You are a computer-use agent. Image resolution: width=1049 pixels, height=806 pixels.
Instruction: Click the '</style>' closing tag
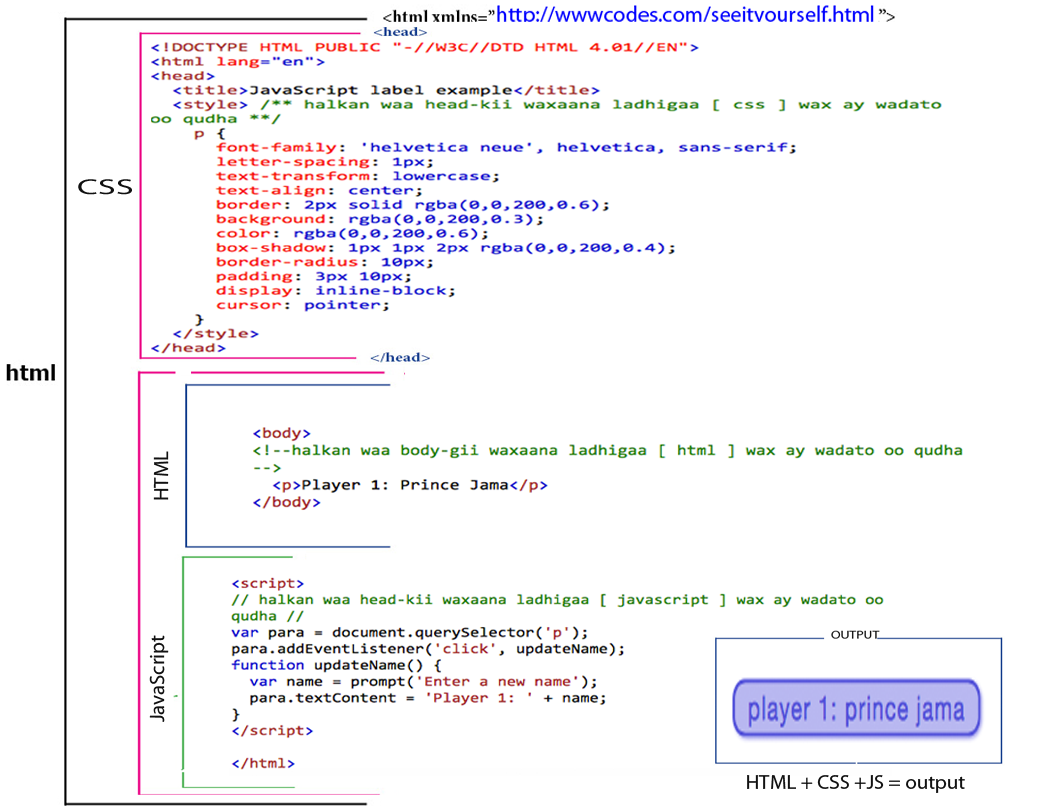(x=215, y=334)
